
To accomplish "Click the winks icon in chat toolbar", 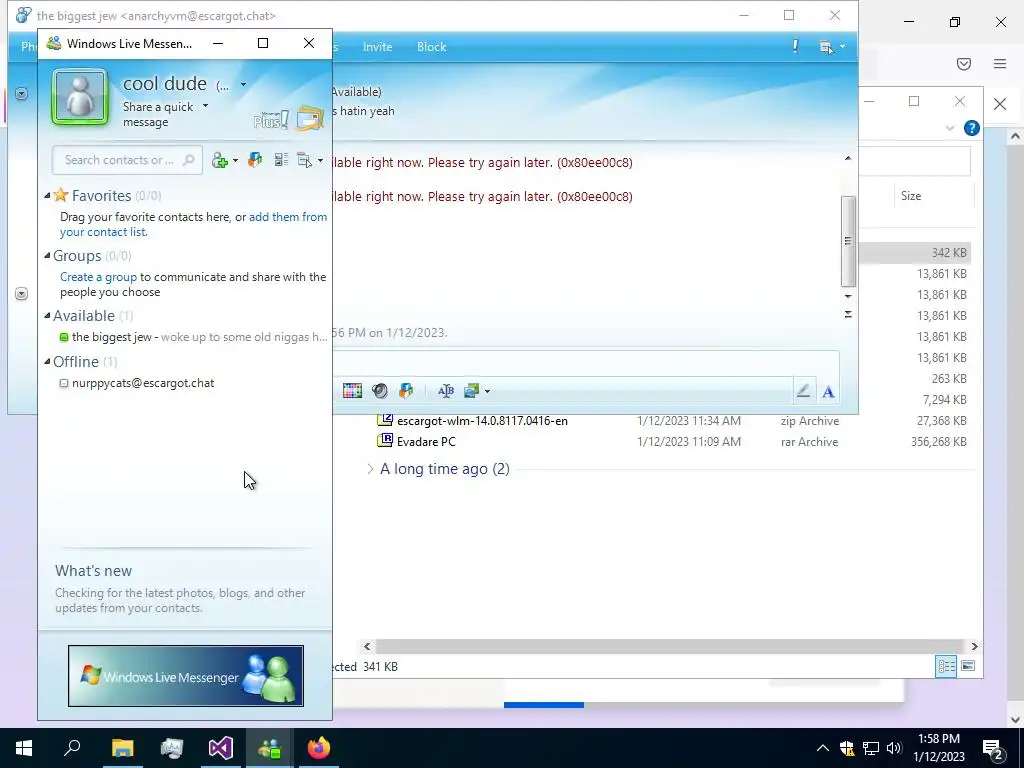I will click(x=379, y=391).
